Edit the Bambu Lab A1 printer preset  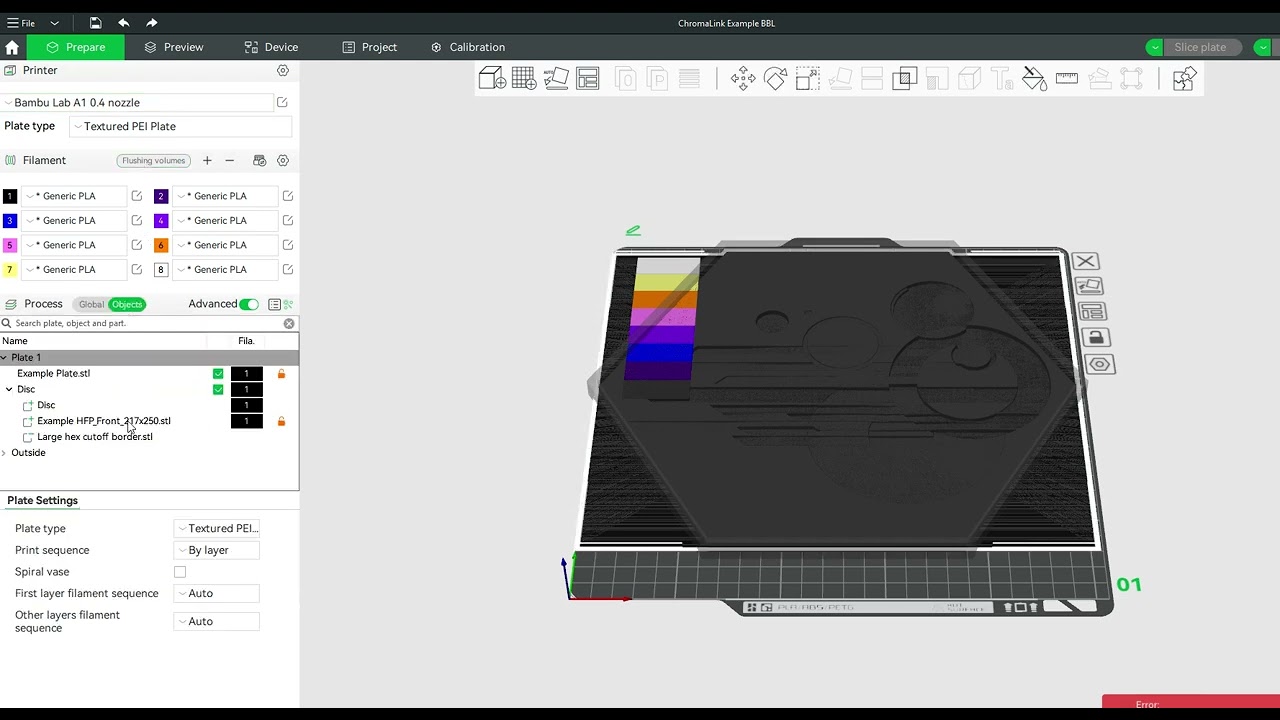click(282, 103)
